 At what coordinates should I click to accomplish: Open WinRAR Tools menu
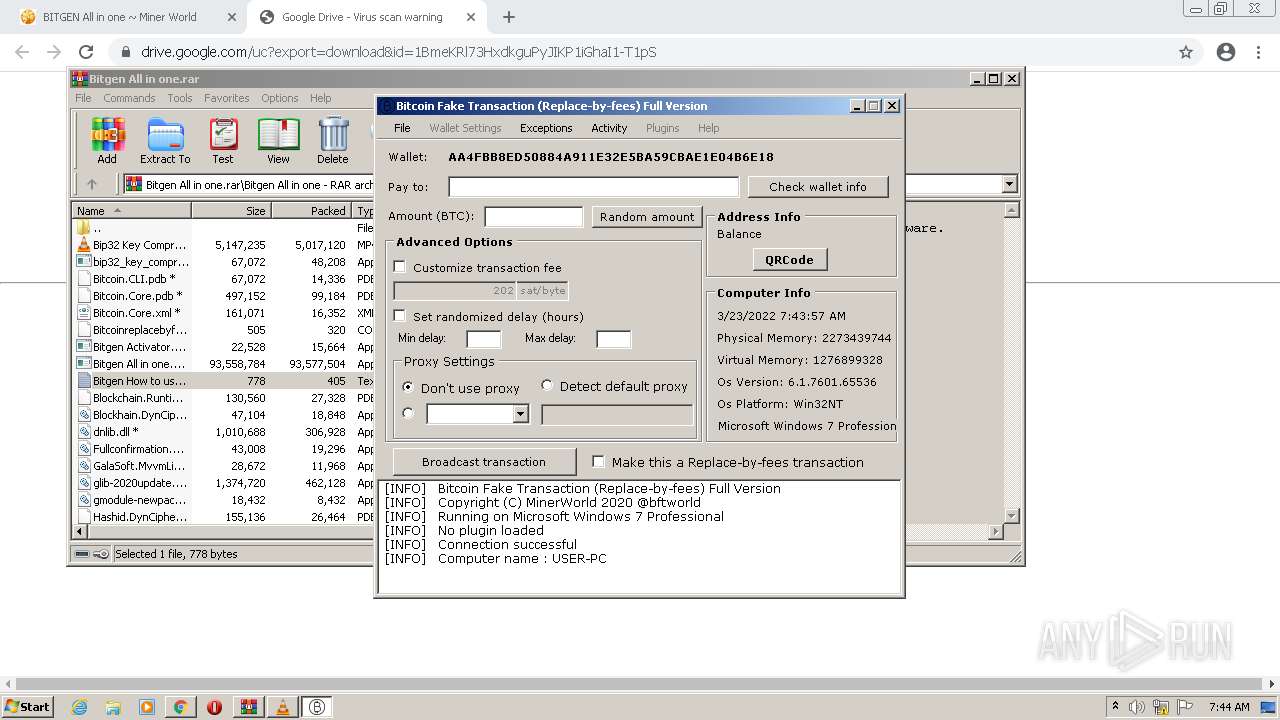click(180, 98)
